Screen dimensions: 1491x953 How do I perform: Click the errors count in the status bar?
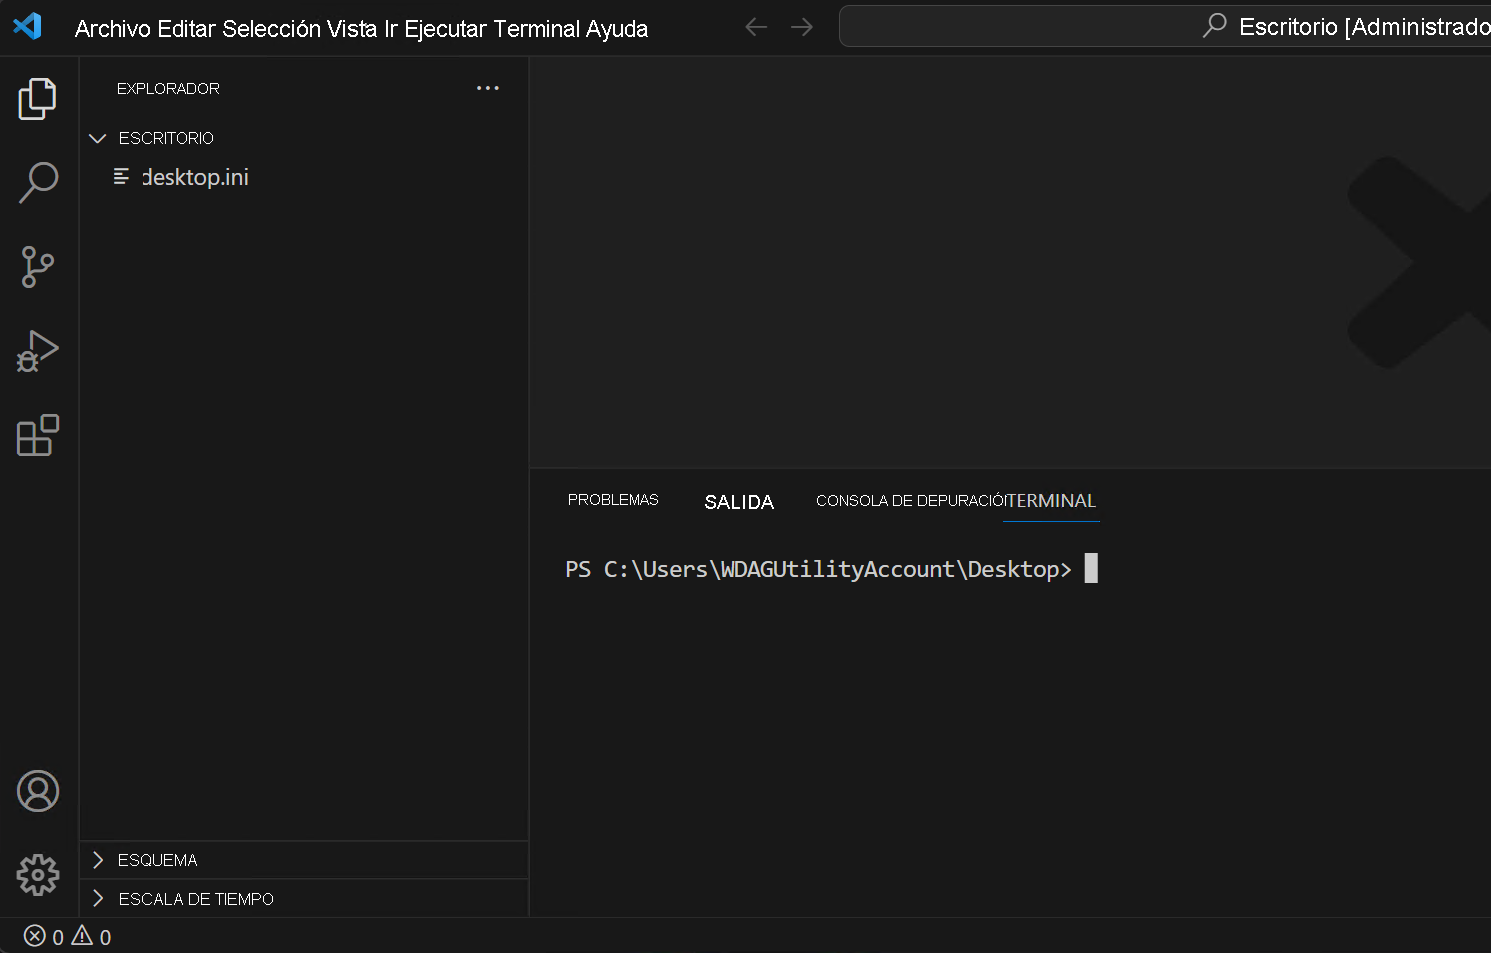[x=45, y=937]
